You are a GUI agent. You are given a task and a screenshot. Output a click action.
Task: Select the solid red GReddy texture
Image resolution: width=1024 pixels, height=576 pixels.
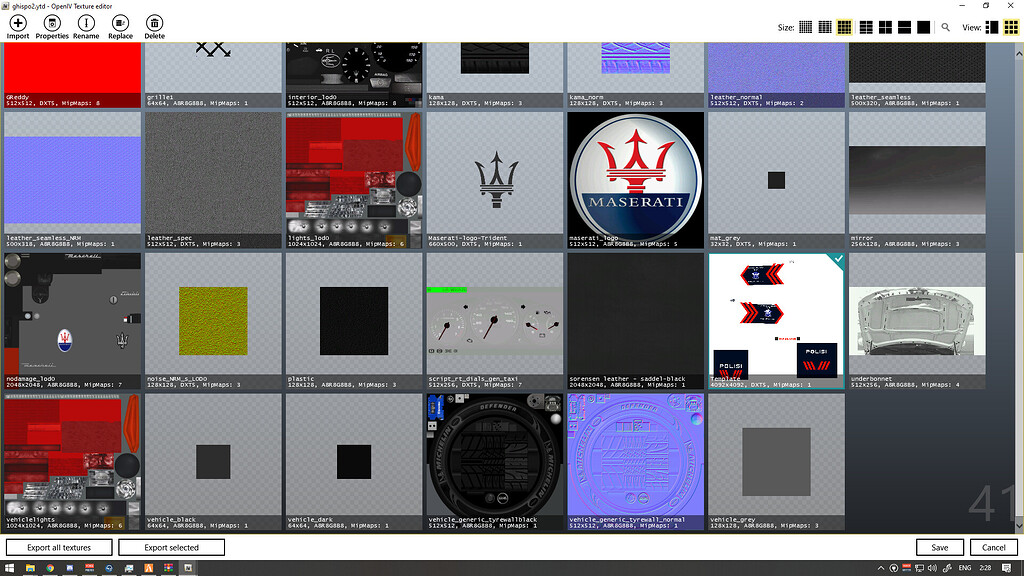(72, 70)
